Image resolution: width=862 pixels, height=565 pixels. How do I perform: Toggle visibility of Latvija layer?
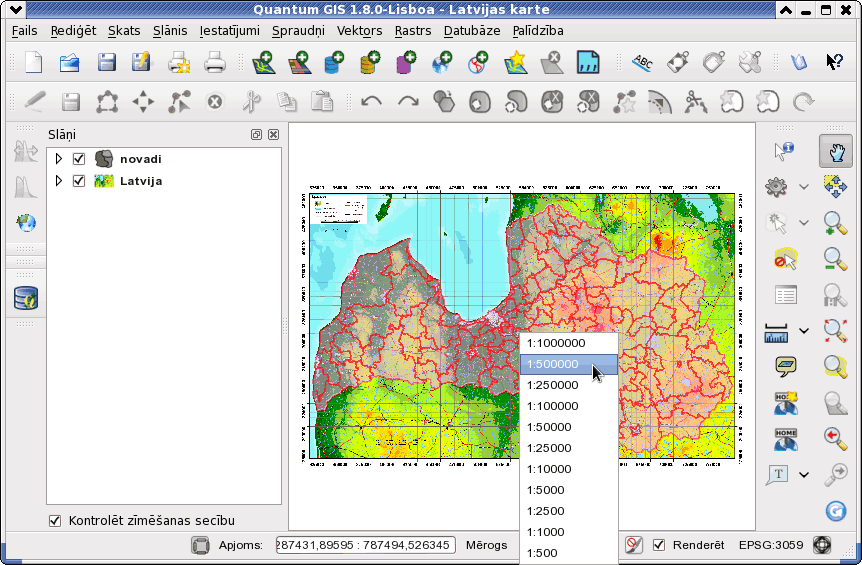(79, 181)
